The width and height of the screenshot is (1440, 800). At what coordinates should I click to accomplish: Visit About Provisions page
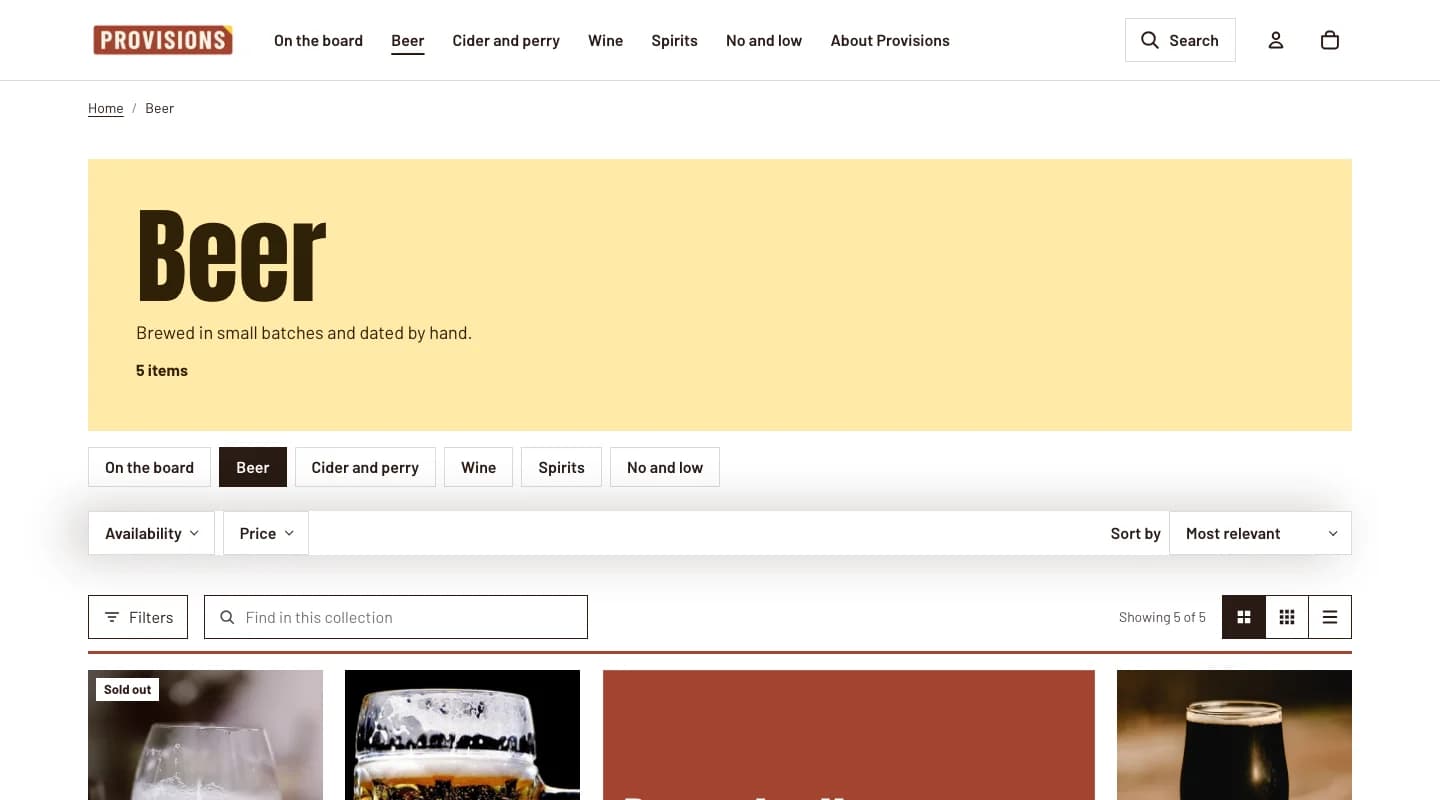pyautogui.click(x=890, y=40)
